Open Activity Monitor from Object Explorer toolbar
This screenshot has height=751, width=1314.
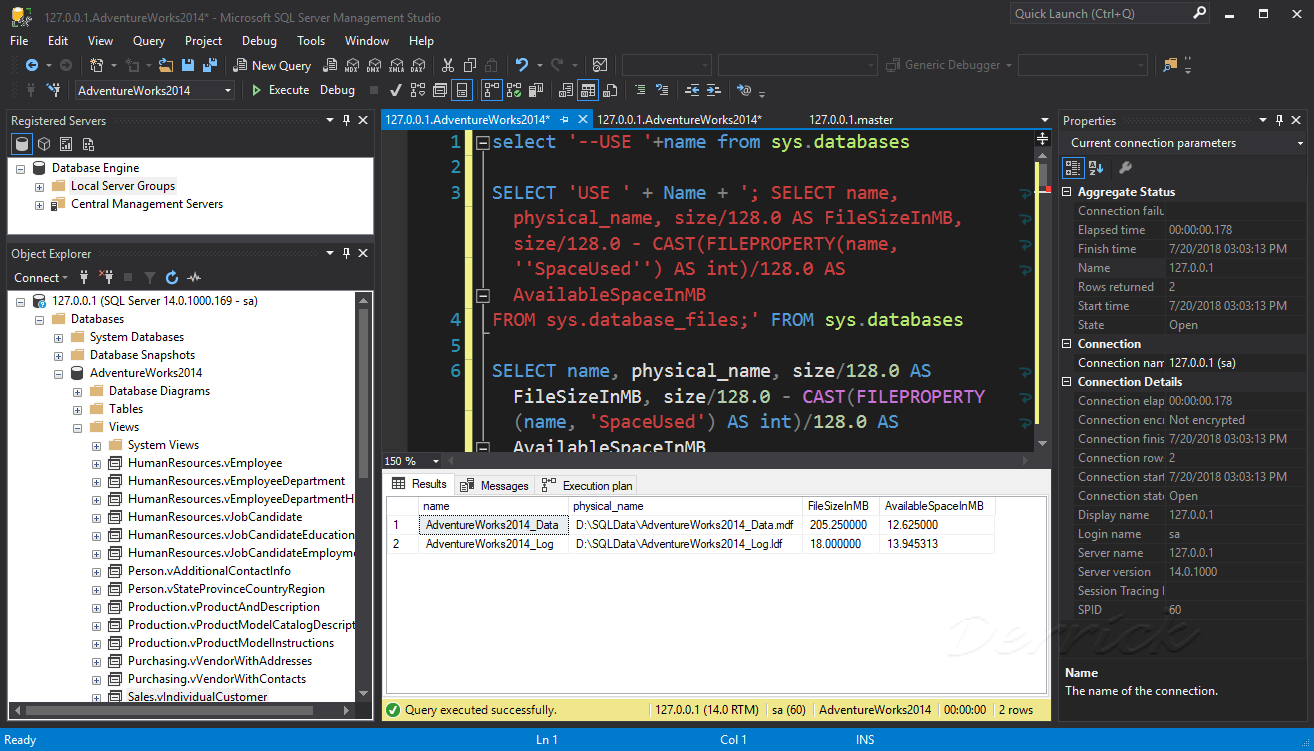[193, 277]
